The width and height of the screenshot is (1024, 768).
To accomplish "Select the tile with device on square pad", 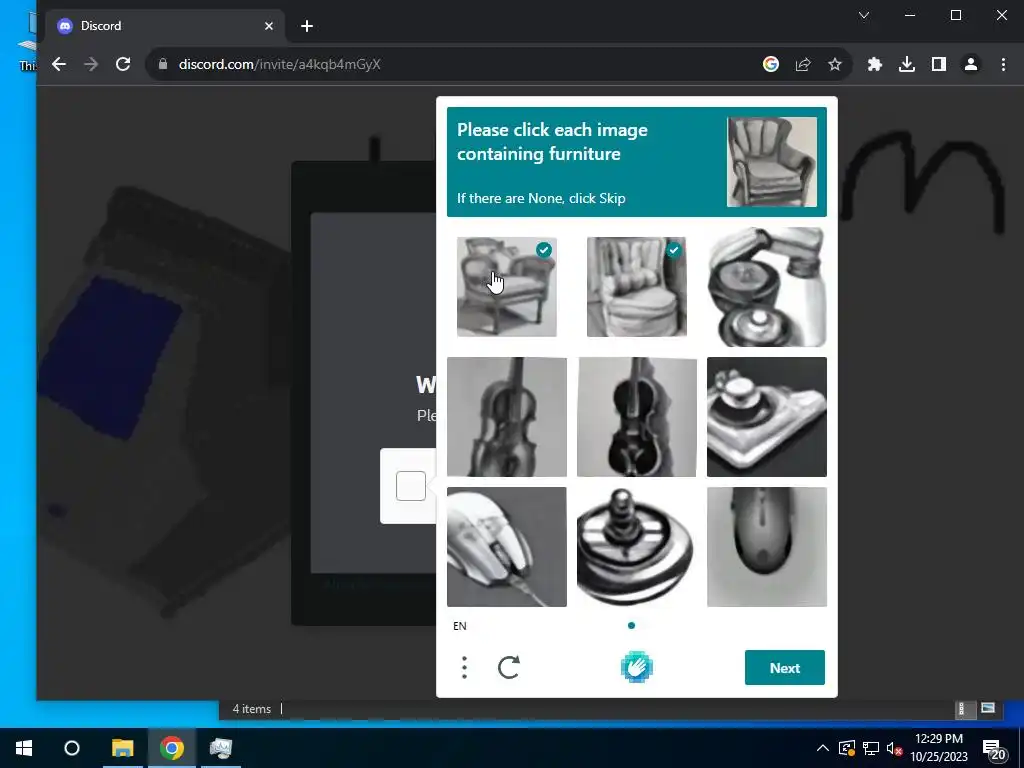I will tap(767, 417).
